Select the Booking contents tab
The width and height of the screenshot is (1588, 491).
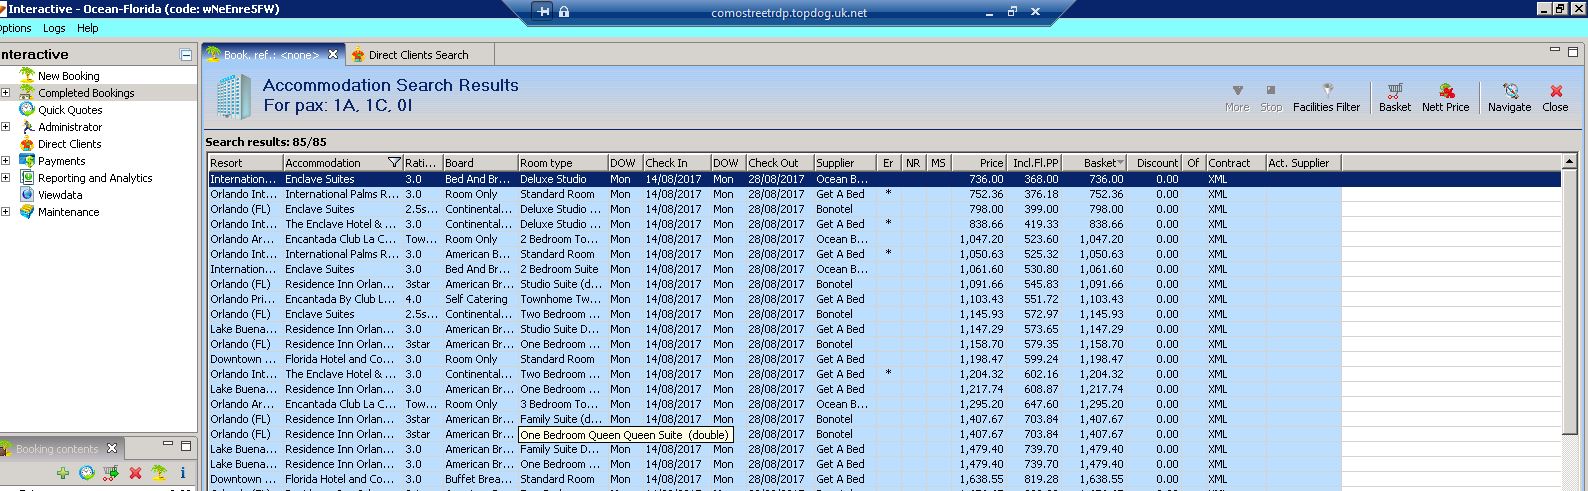coord(57,449)
